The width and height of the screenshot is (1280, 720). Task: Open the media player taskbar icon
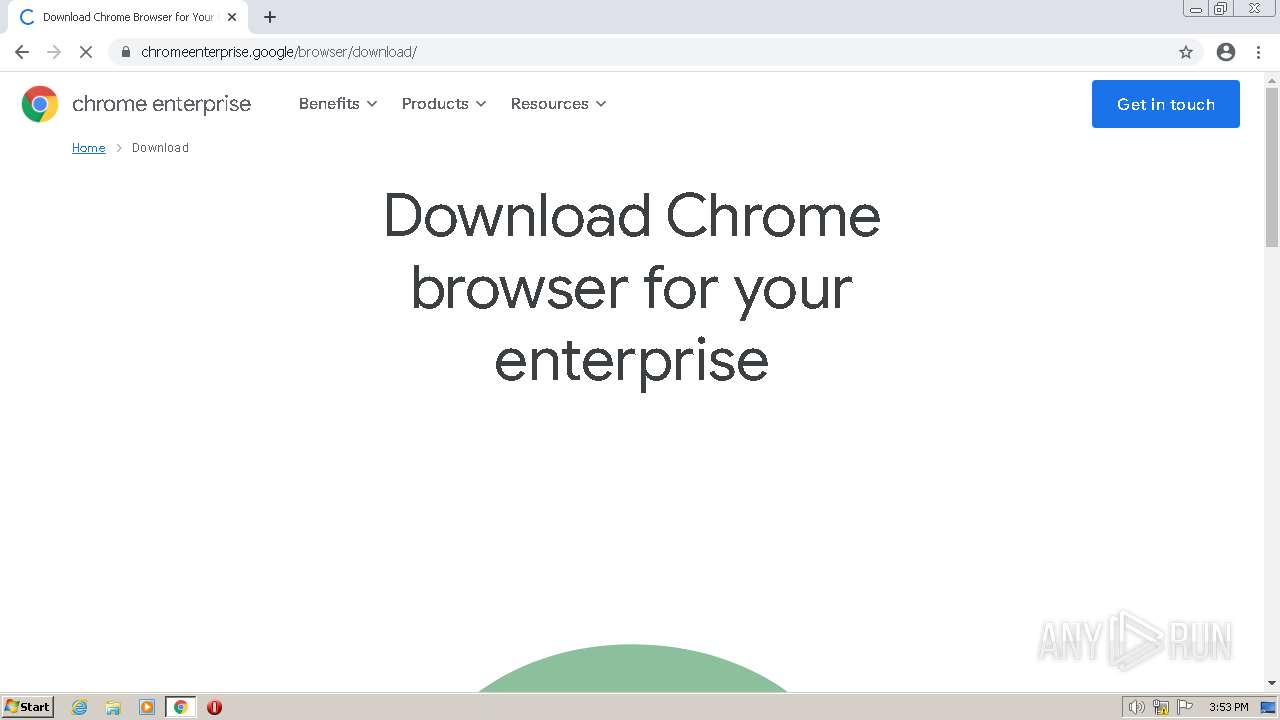(147, 707)
